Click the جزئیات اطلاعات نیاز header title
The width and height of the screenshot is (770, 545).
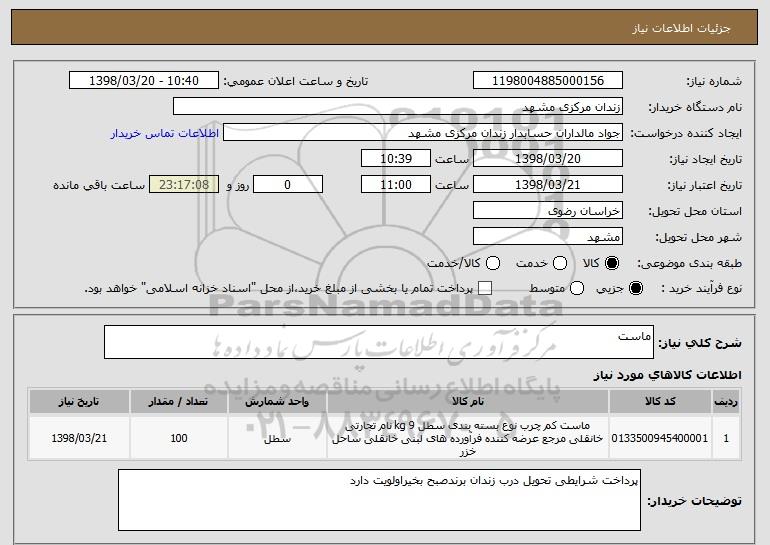681,28
